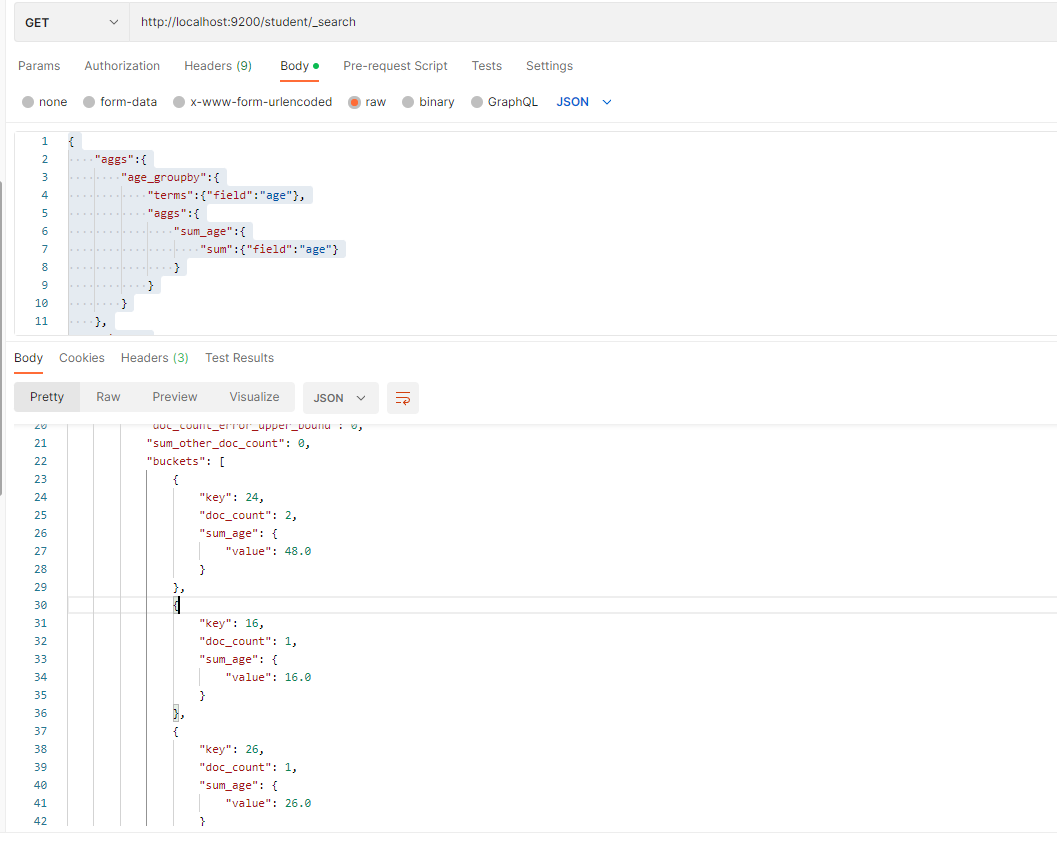Image resolution: width=1057 pixels, height=851 pixels.
Task: Open the request Headers (9) tab
Action: click(218, 66)
